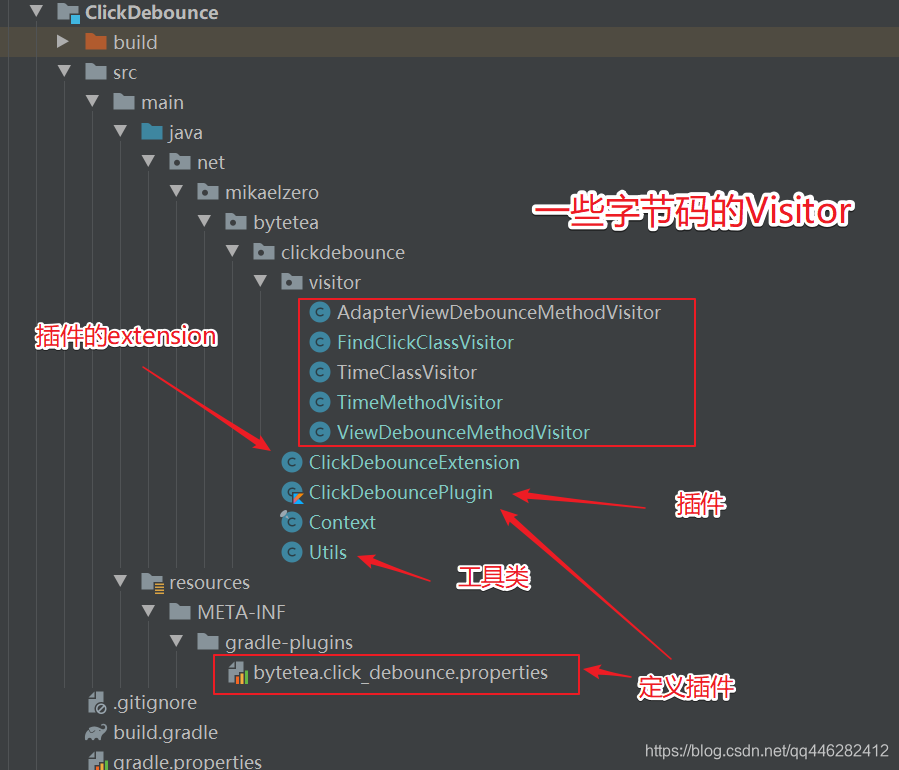The height and width of the screenshot is (770, 899).
Task: Open the Context class
Action: pos(342,522)
